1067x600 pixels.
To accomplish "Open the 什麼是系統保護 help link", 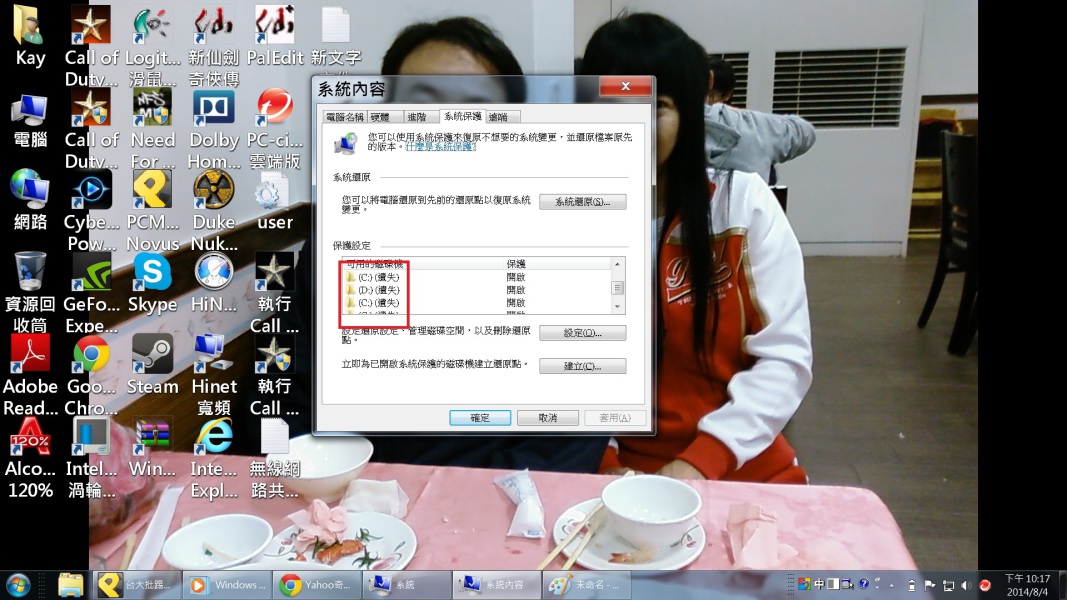I will tap(440, 146).
